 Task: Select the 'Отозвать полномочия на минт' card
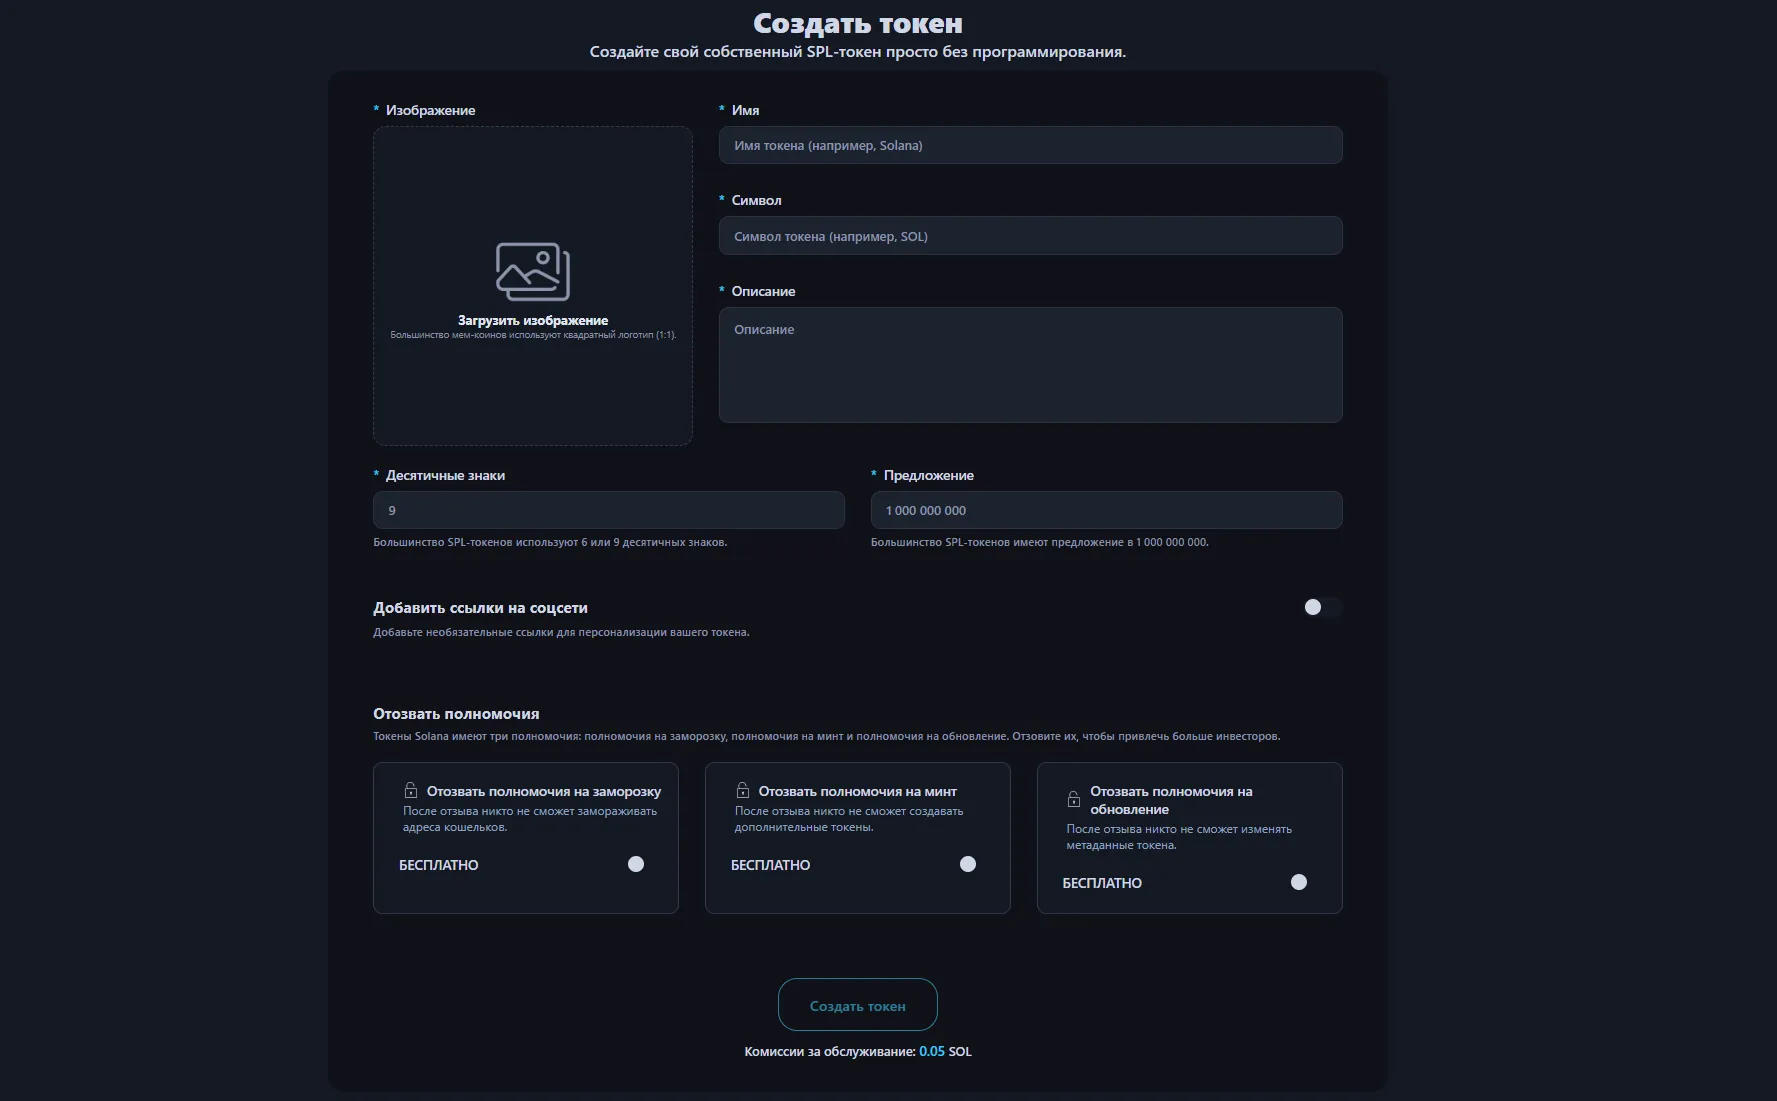[857, 838]
